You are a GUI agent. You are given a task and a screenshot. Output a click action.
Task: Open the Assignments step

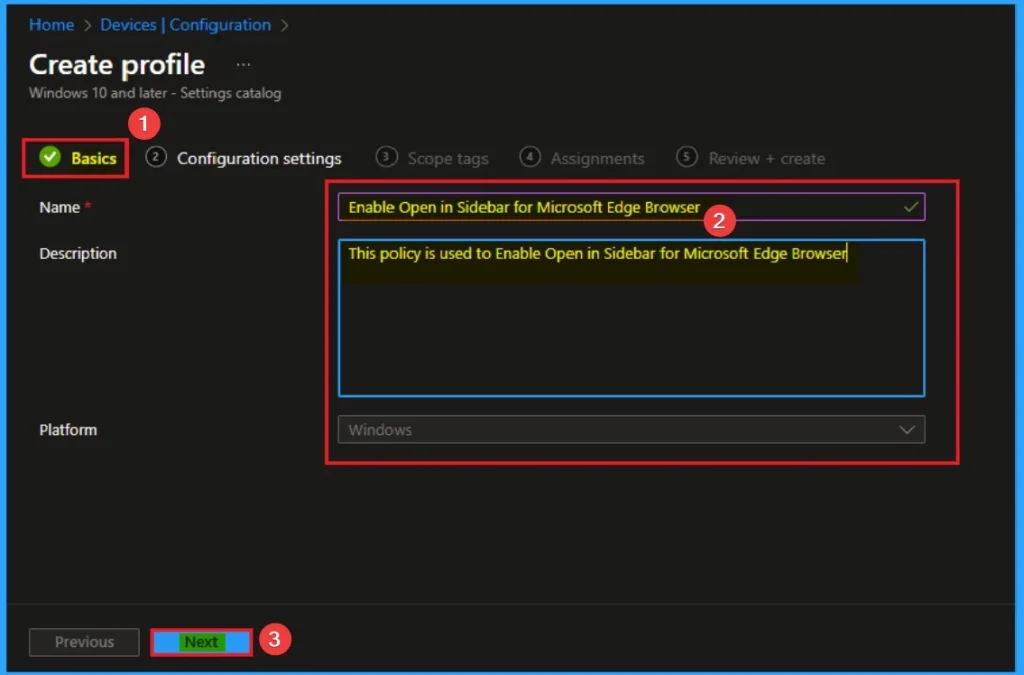582,158
